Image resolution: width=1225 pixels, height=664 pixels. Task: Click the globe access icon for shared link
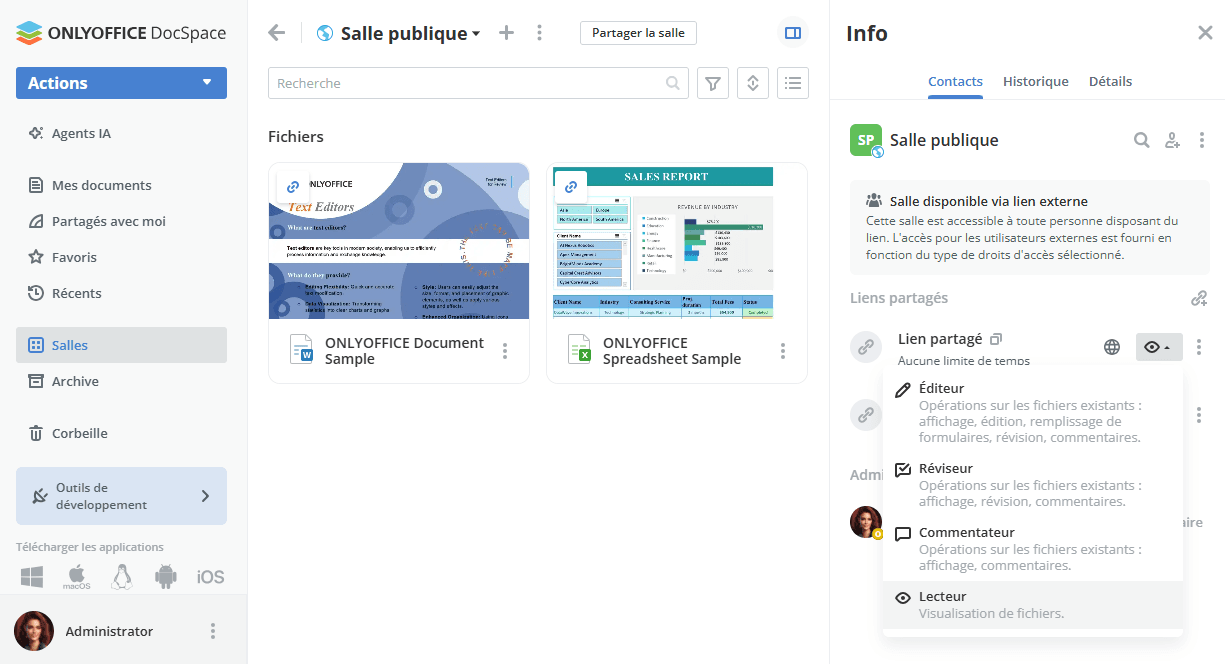pyautogui.click(x=1112, y=347)
